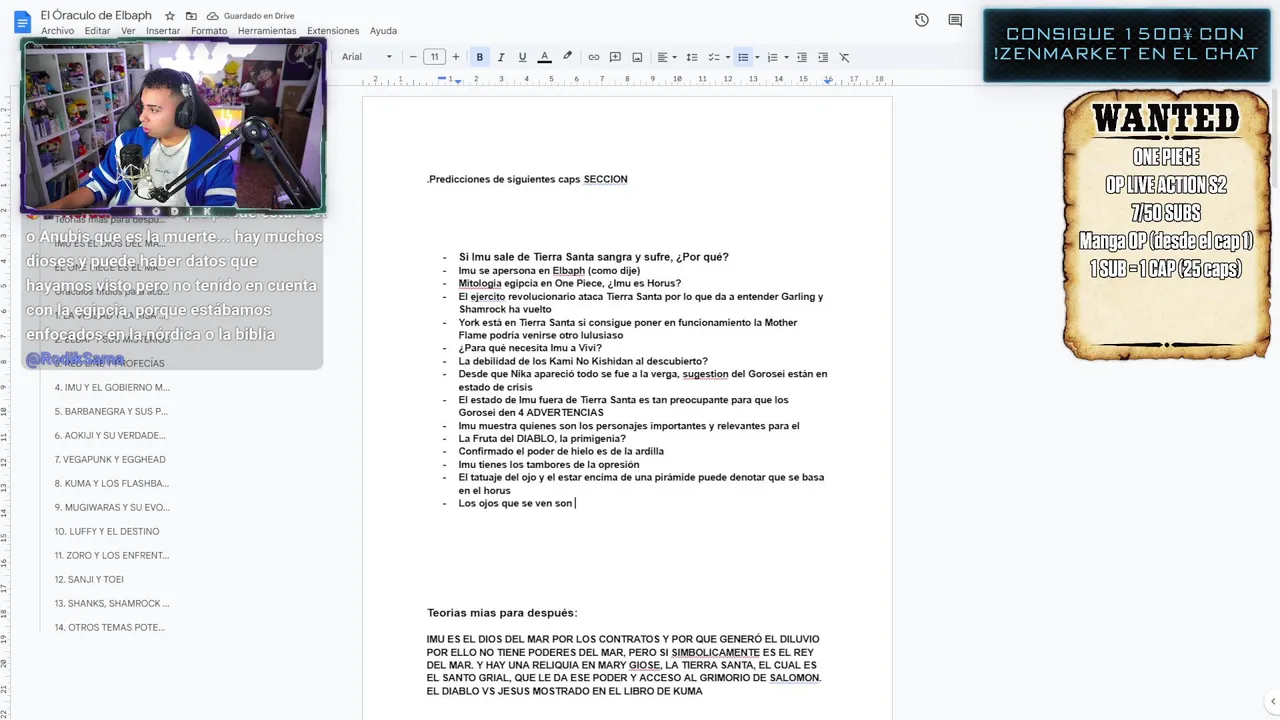Expand bulleted list style arrow
The height and width of the screenshot is (720, 1280).
[757, 57]
